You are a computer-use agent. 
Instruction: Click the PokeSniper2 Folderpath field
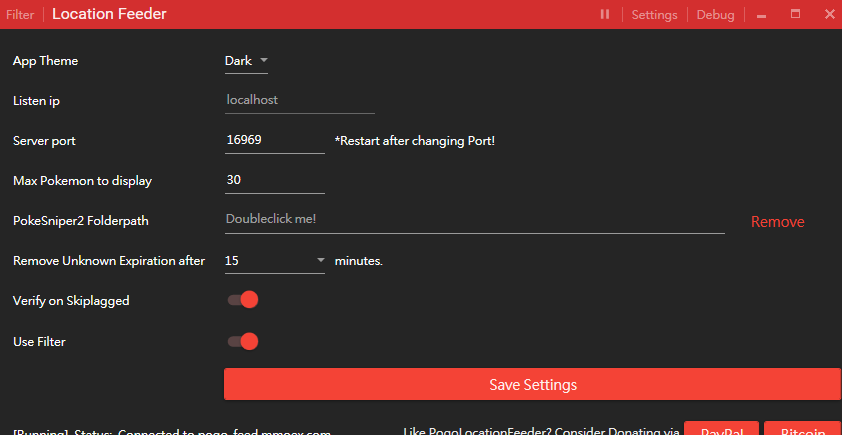click(x=474, y=219)
